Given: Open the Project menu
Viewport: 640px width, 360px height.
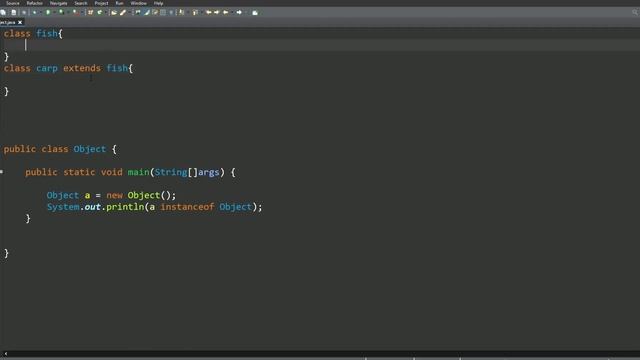Looking at the screenshot, I should click(x=101, y=3).
